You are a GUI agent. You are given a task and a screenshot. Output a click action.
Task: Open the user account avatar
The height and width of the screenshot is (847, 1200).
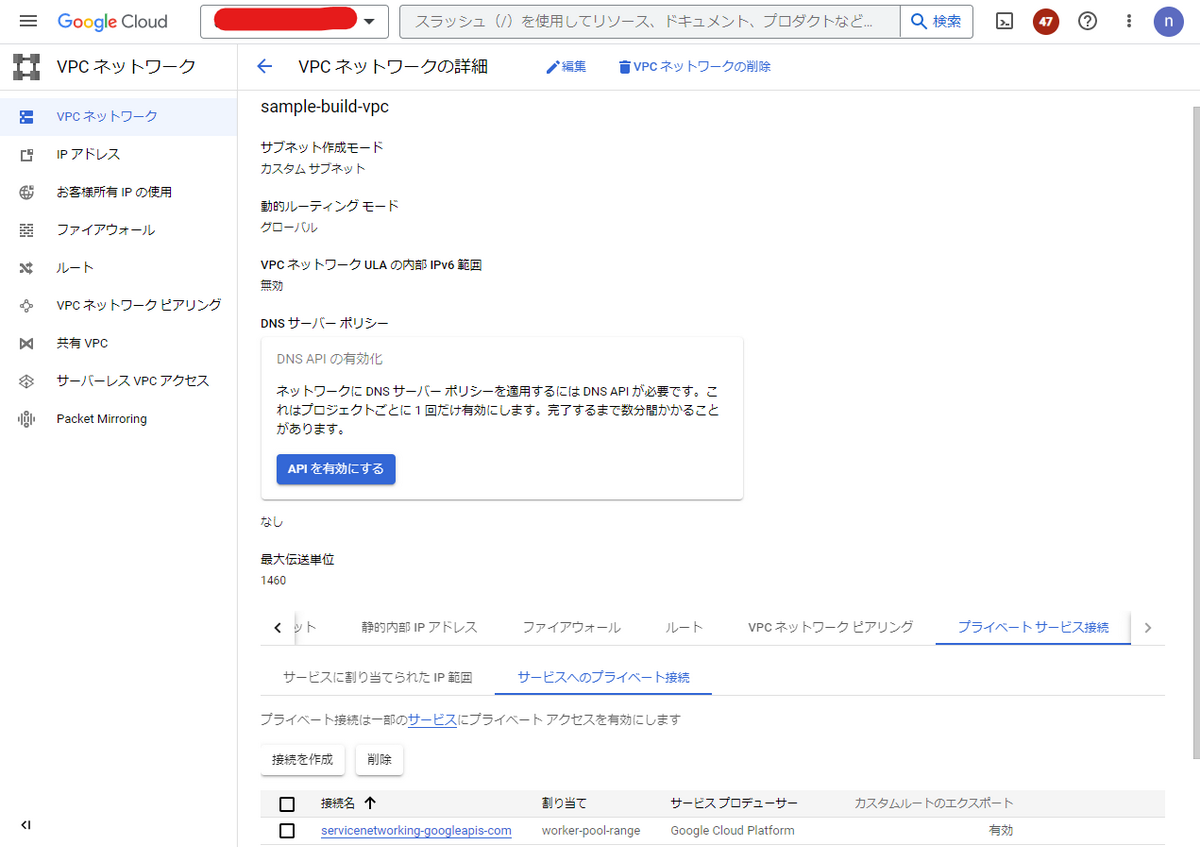[x=1168, y=21]
